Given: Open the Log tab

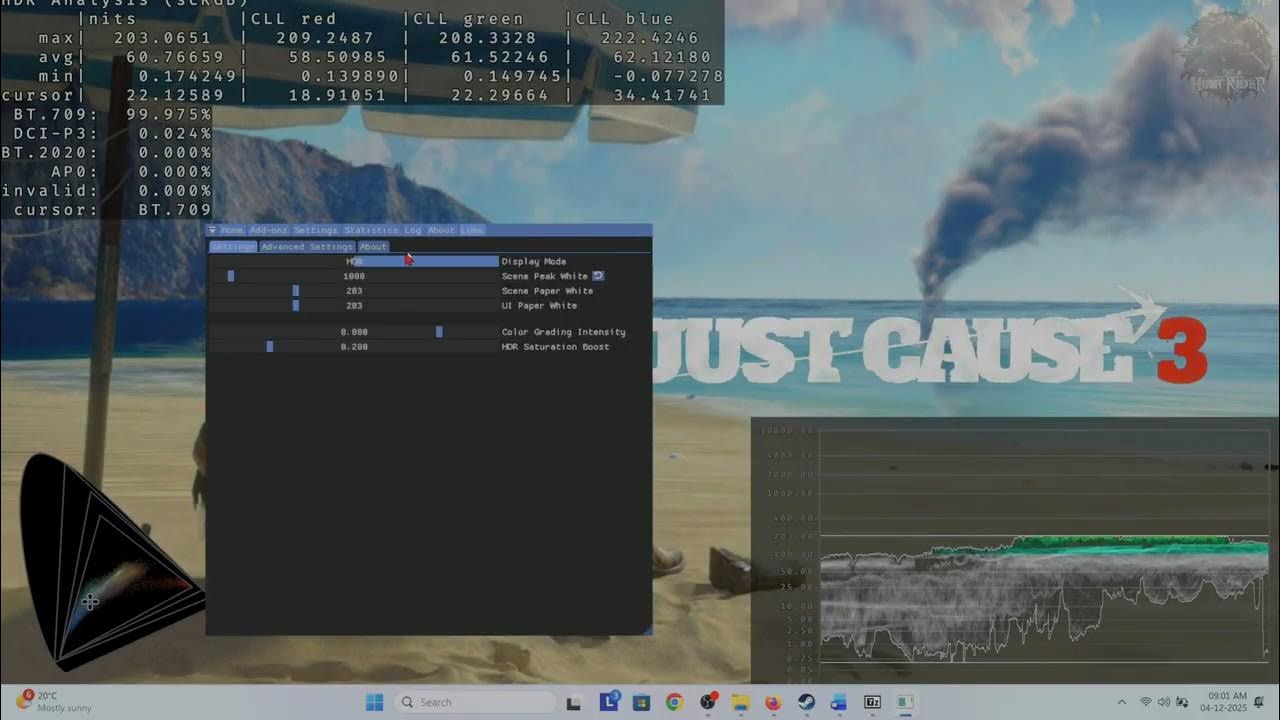Looking at the screenshot, I should (x=412, y=230).
